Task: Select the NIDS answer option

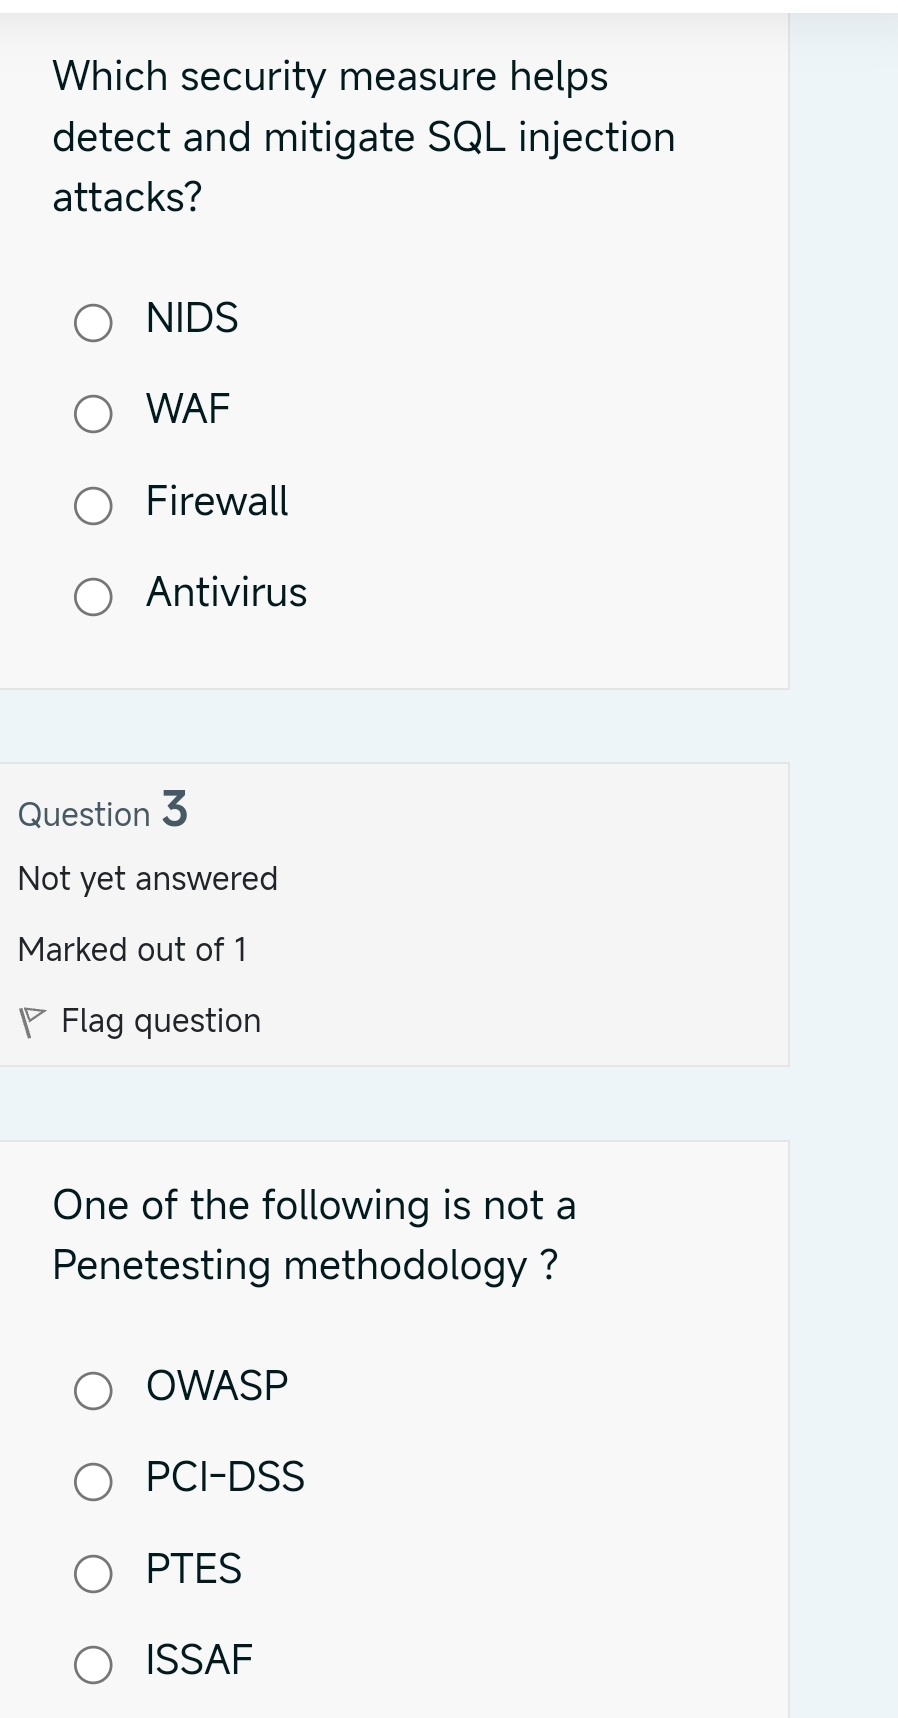Action: [x=93, y=322]
